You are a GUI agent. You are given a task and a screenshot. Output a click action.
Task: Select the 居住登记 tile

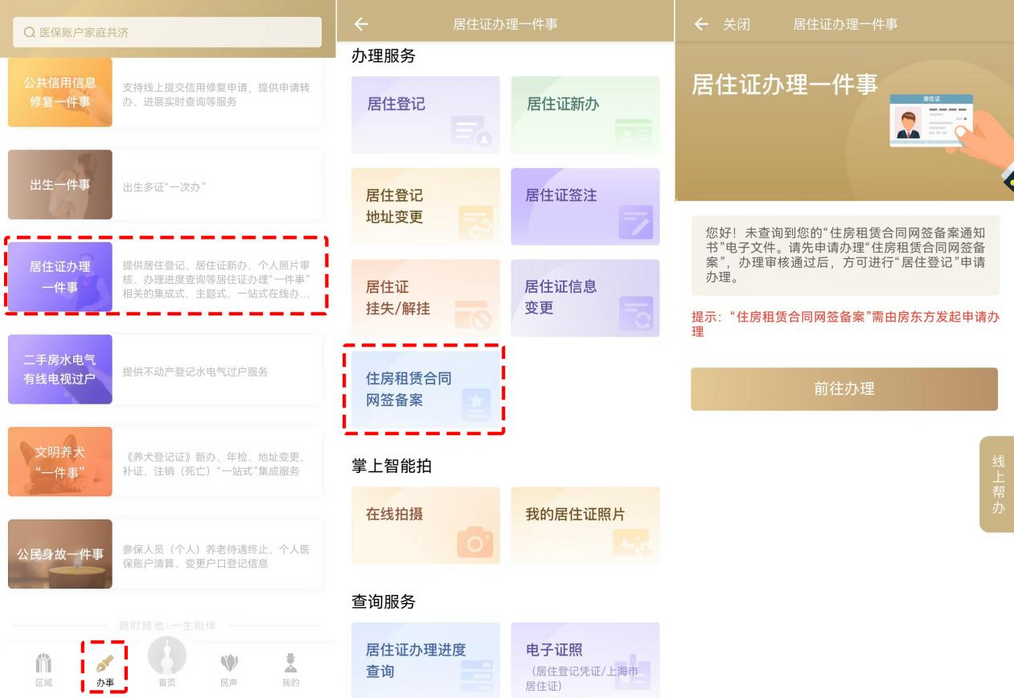click(425, 115)
